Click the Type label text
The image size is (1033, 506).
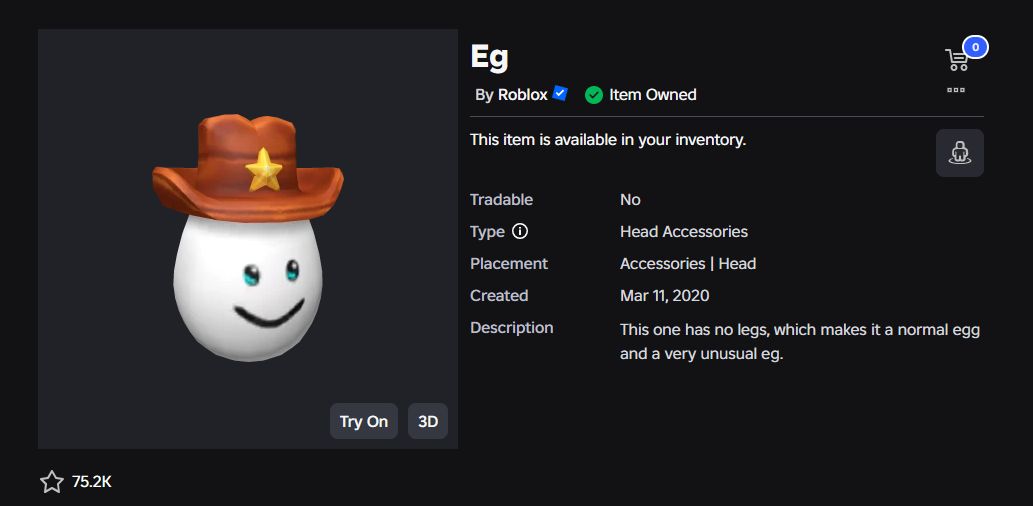pos(487,232)
